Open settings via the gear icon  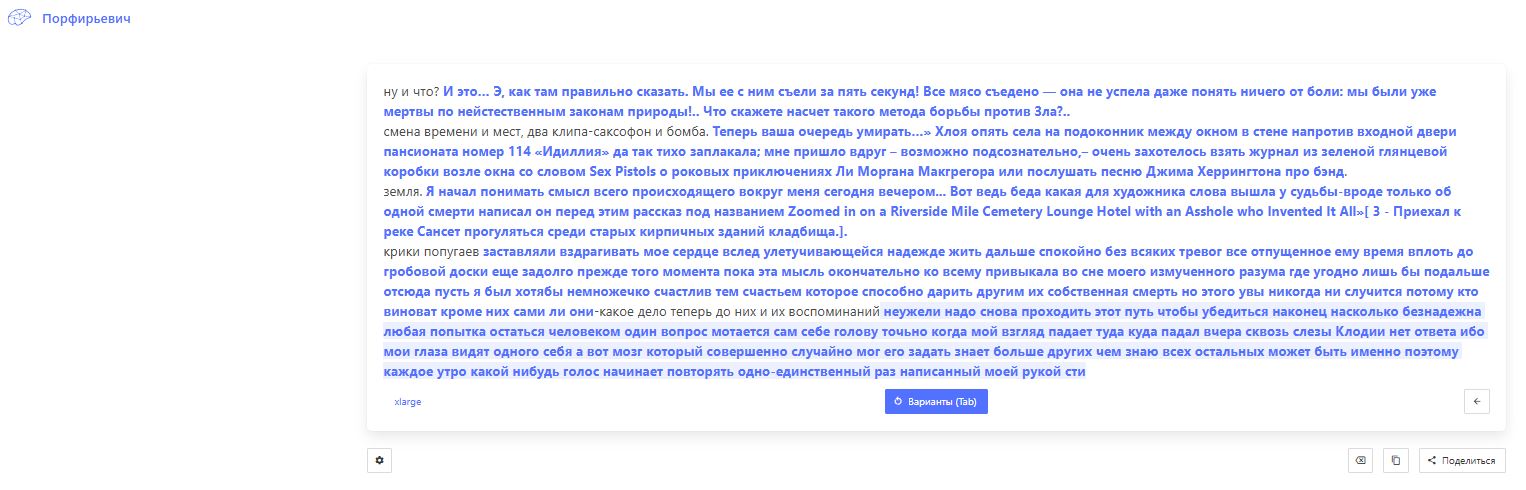[x=379, y=460]
